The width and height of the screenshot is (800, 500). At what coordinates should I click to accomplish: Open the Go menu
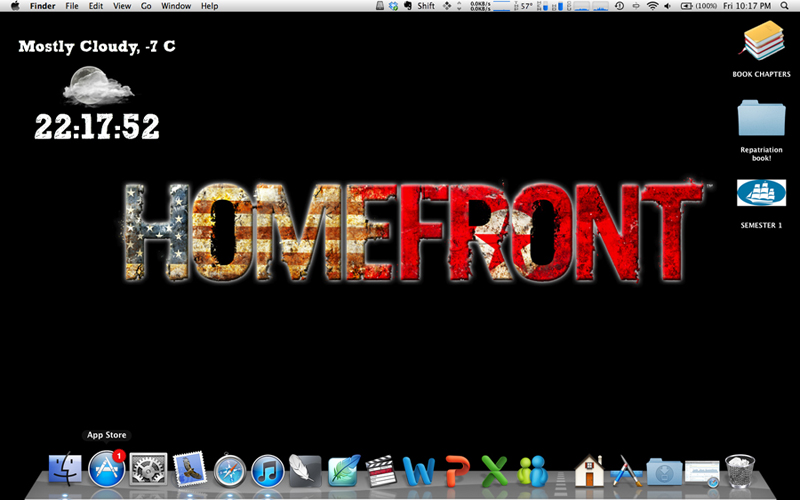[146, 6]
